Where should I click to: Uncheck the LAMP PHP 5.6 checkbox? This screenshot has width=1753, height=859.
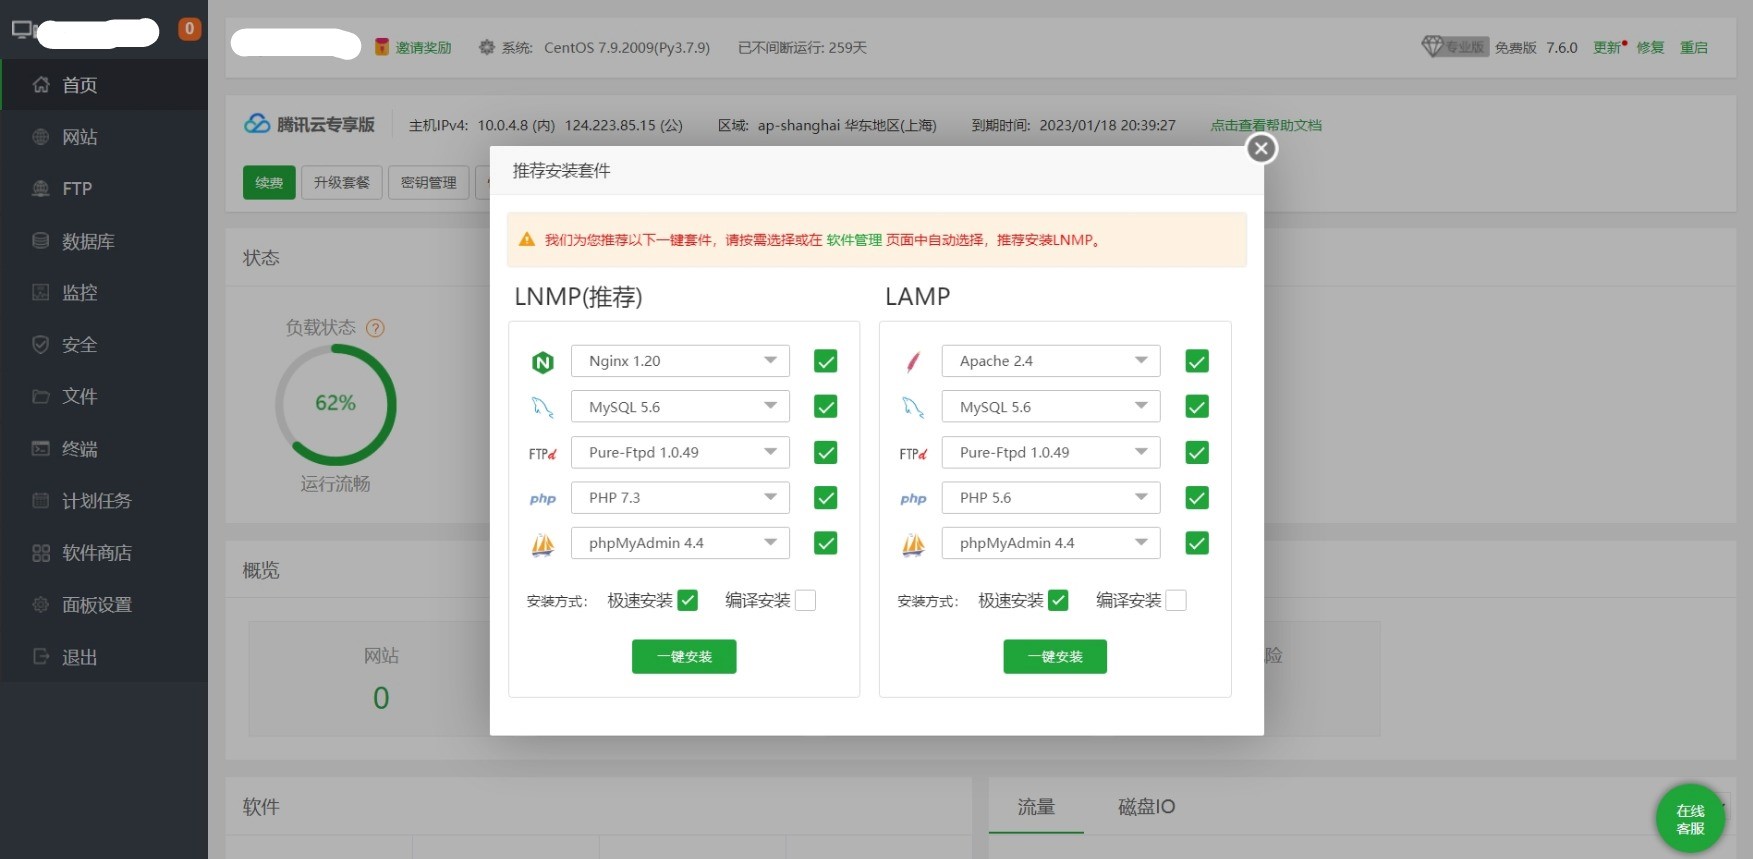pos(1196,498)
